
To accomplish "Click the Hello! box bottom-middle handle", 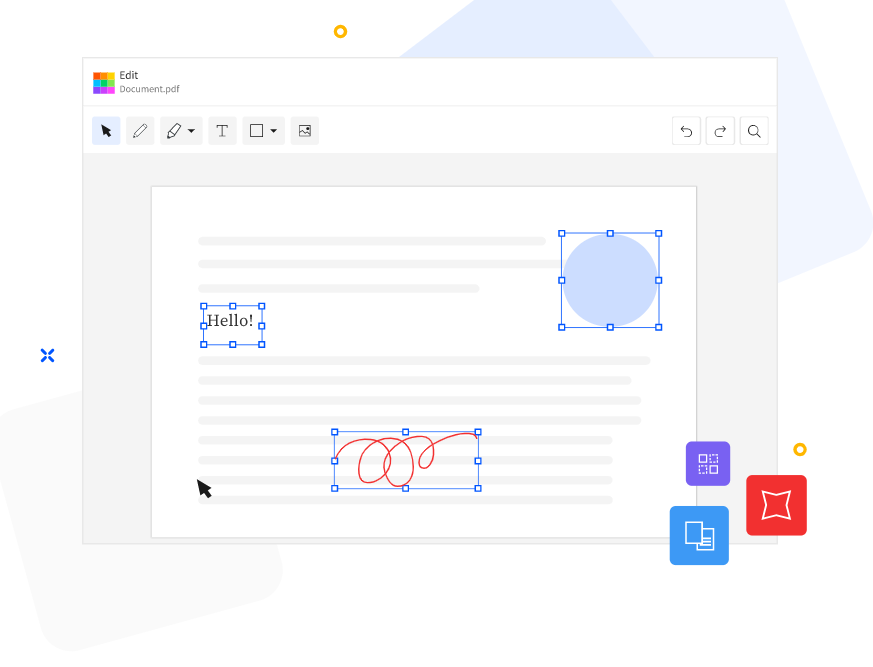I will pyautogui.click(x=233, y=345).
